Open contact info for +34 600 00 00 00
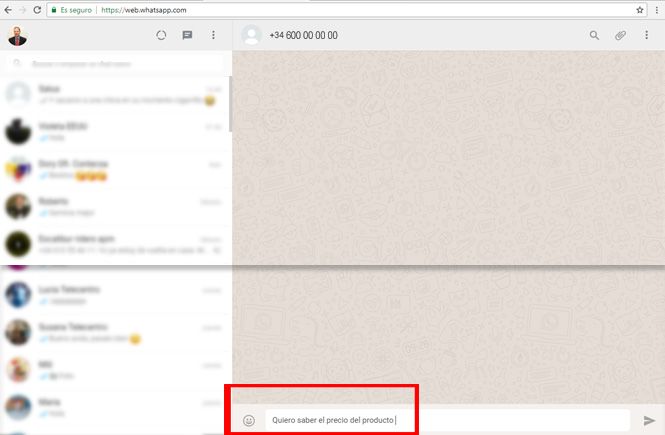665x435 pixels. tap(303, 36)
